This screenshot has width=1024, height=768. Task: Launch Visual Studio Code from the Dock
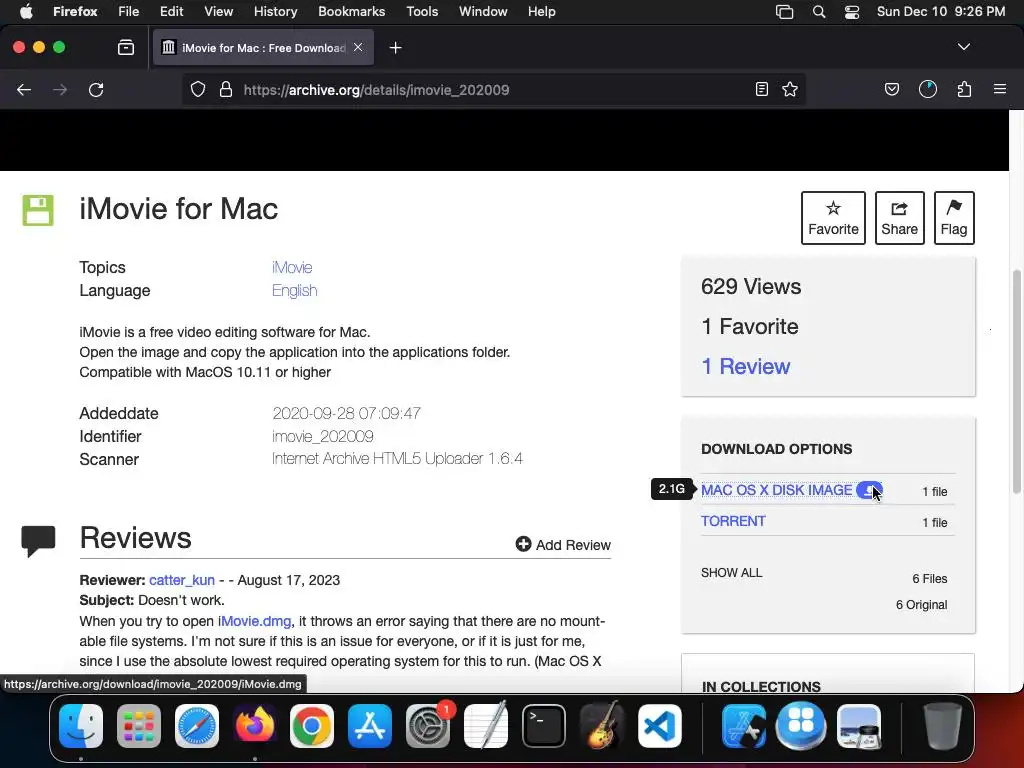660,726
